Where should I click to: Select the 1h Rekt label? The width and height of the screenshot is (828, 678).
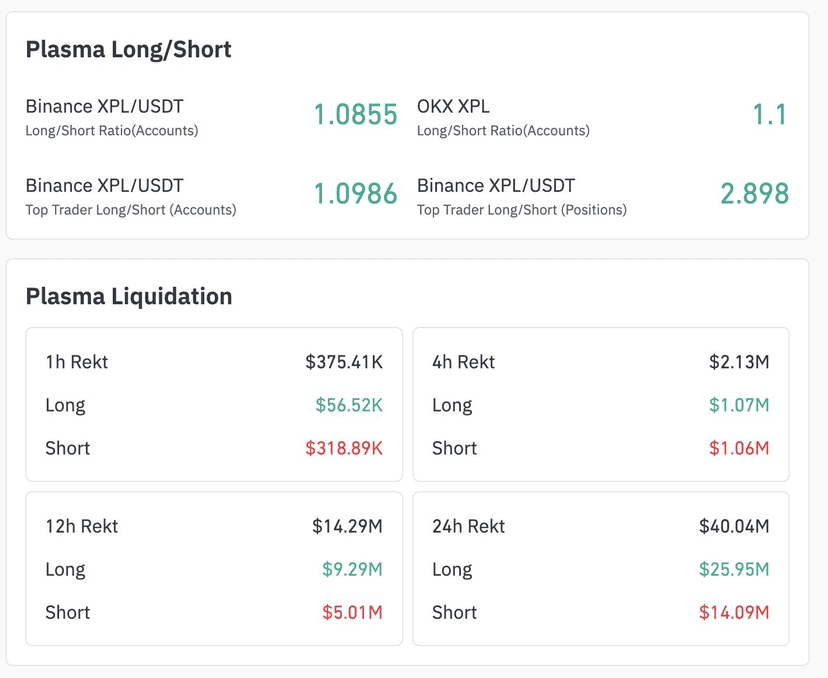tap(76, 362)
